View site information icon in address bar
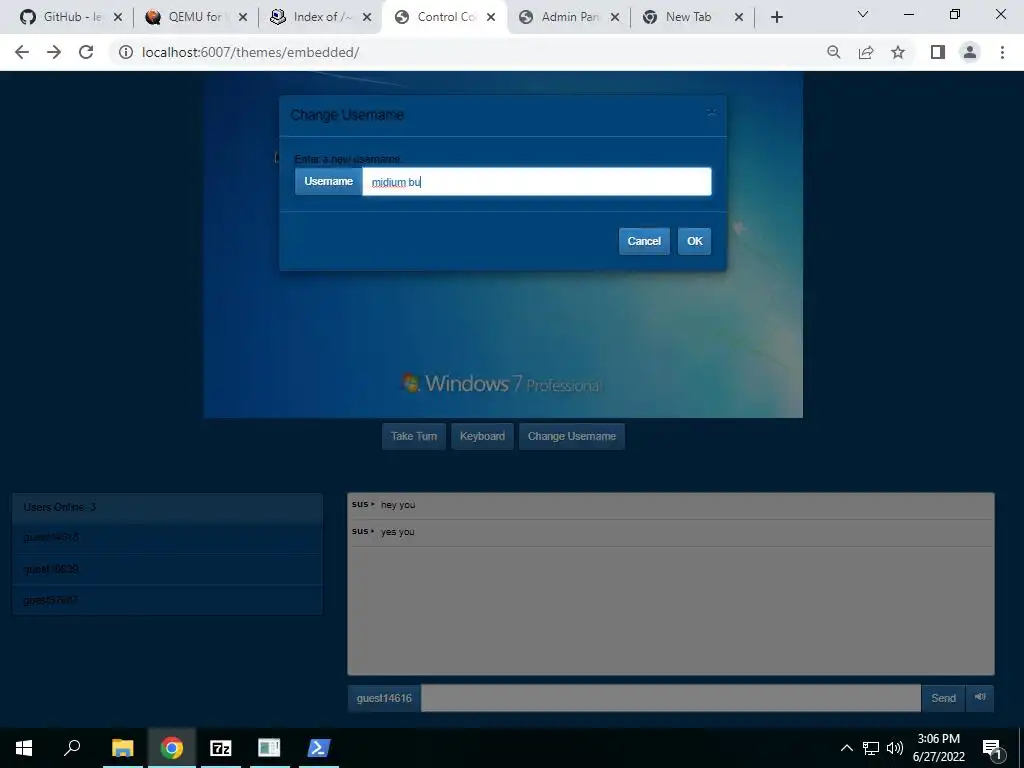 pos(126,52)
